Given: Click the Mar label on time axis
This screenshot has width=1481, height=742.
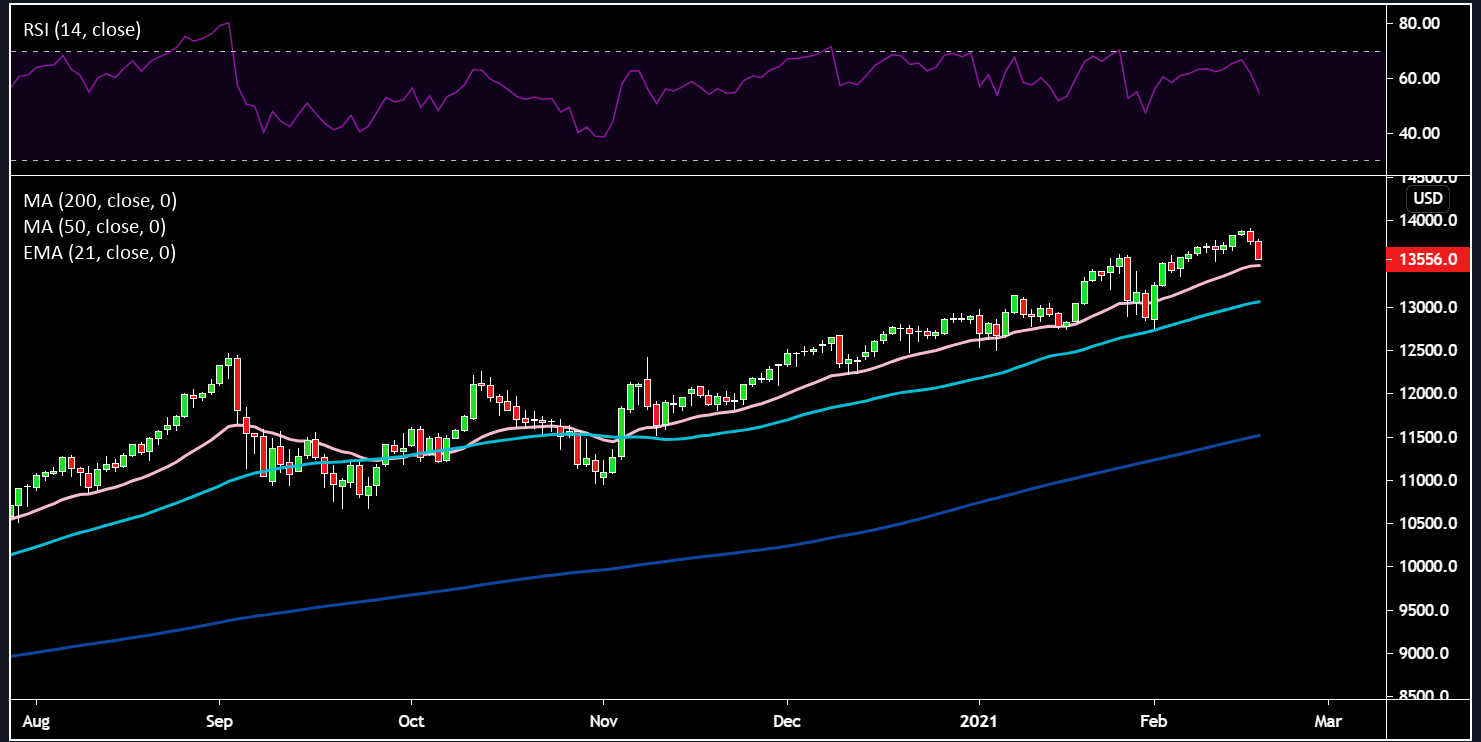Looking at the screenshot, I should (1328, 720).
